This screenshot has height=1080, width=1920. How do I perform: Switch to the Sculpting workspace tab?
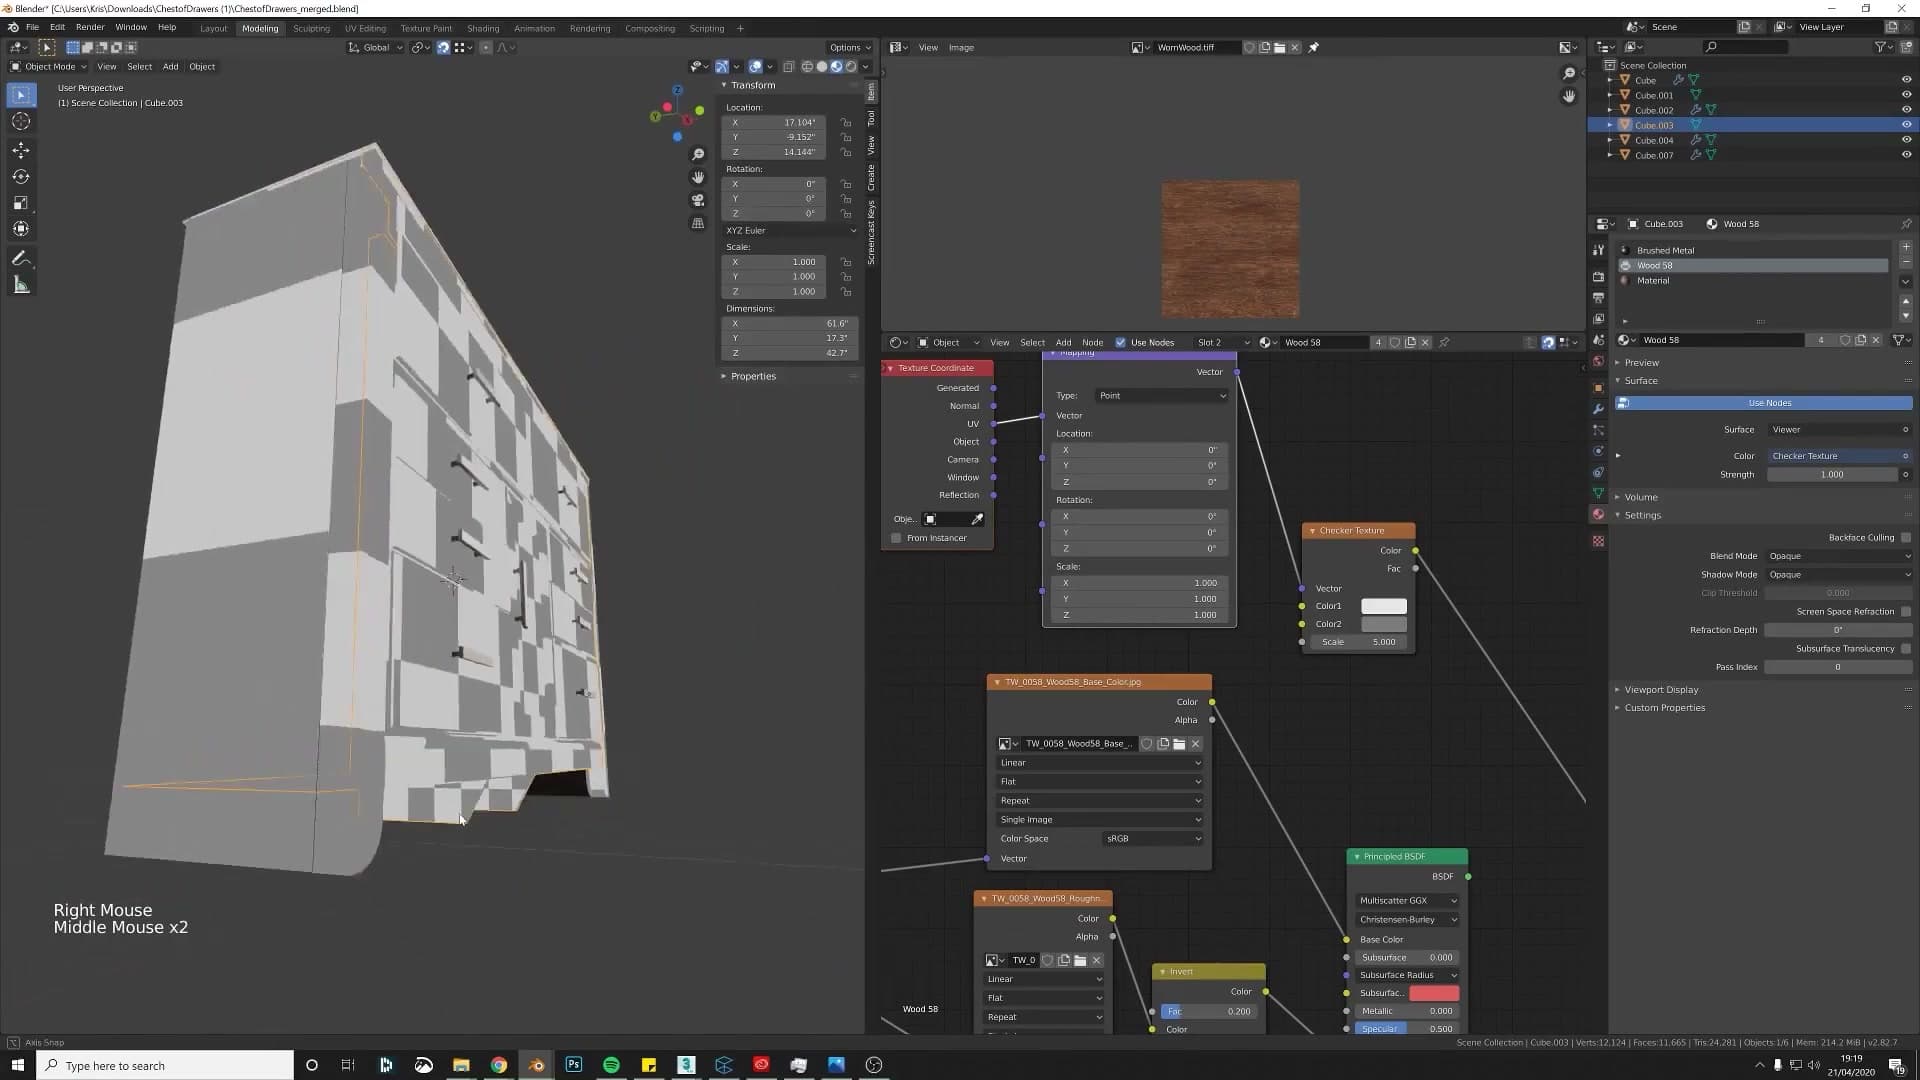[311, 28]
